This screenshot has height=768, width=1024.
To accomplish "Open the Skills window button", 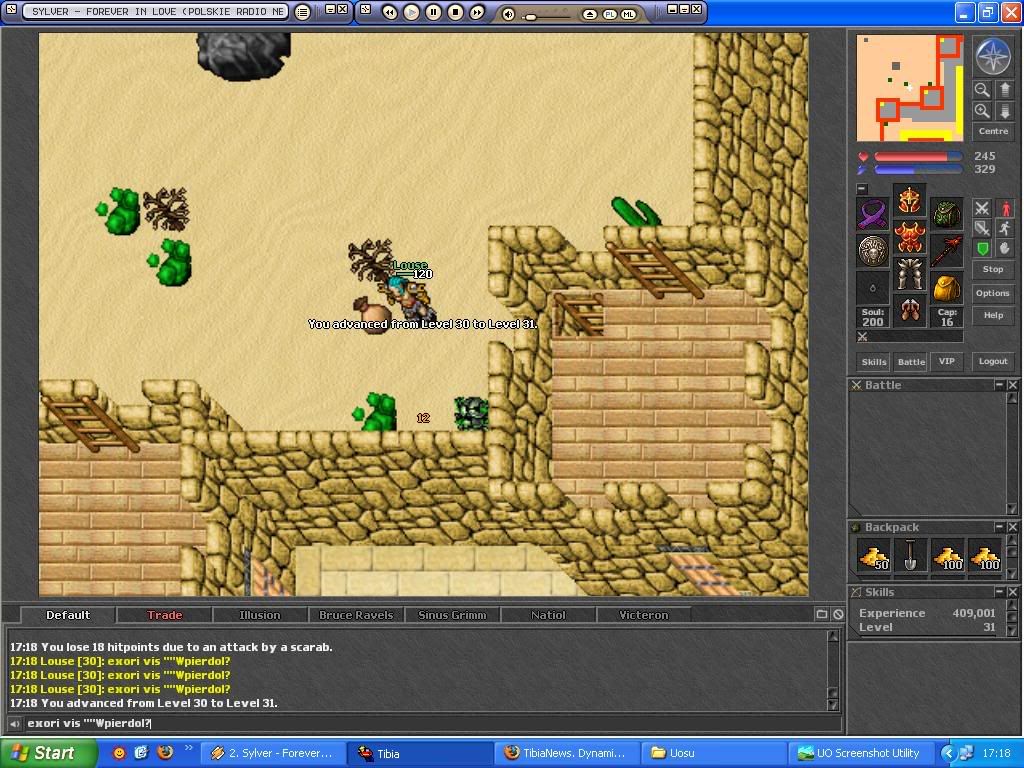I will (874, 362).
